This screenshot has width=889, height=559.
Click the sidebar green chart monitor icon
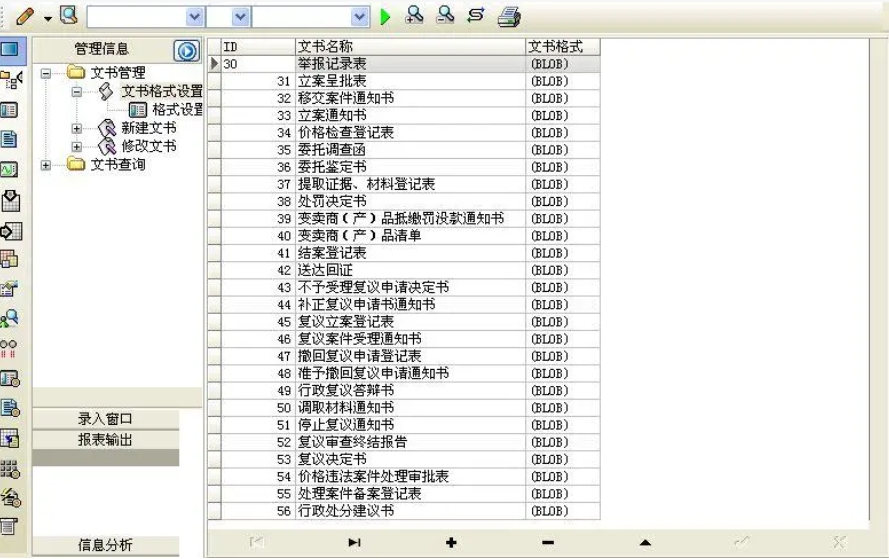pos(9,169)
